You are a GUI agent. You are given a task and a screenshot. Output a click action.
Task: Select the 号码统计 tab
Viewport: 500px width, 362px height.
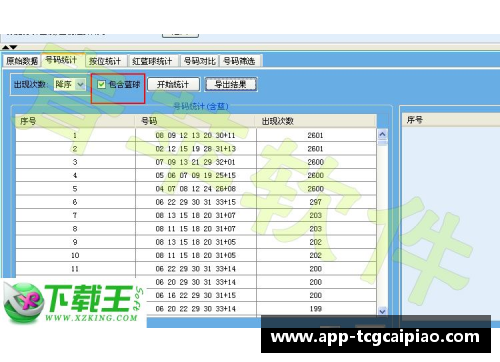62,60
